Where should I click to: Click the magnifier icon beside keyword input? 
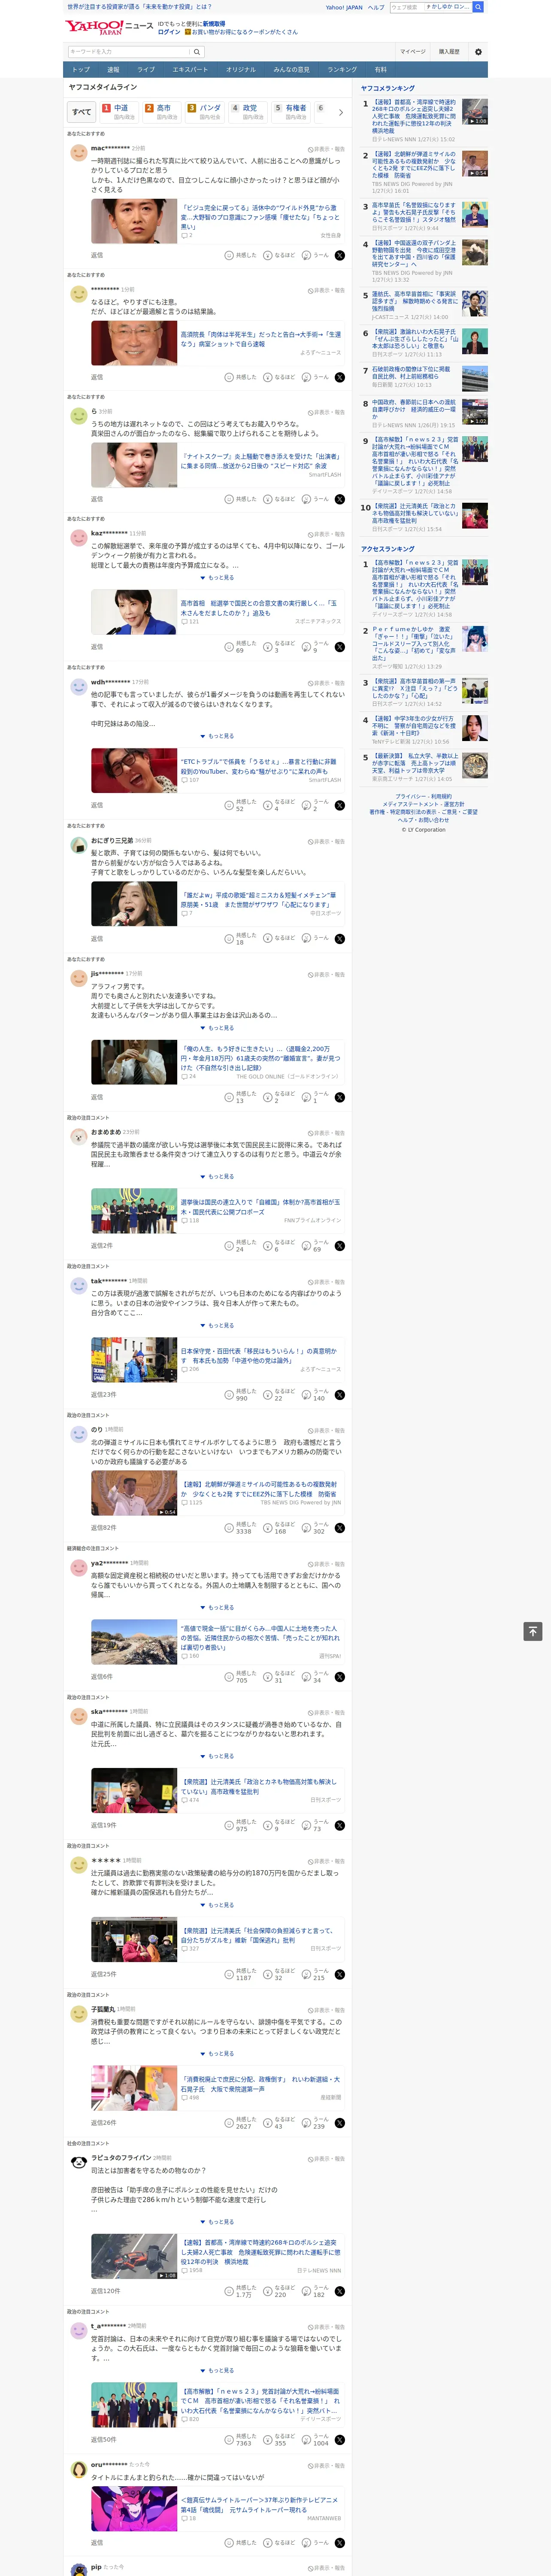coord(197,51)
